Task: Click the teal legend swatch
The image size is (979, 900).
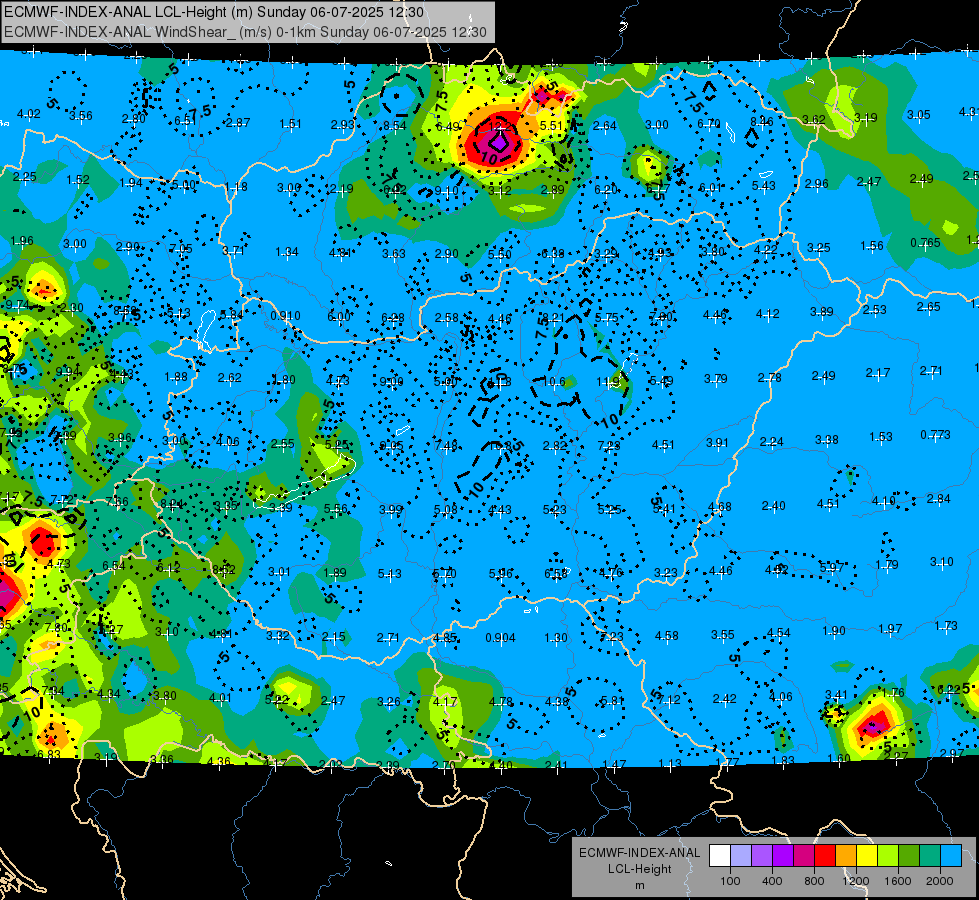Action: (930, 855)
